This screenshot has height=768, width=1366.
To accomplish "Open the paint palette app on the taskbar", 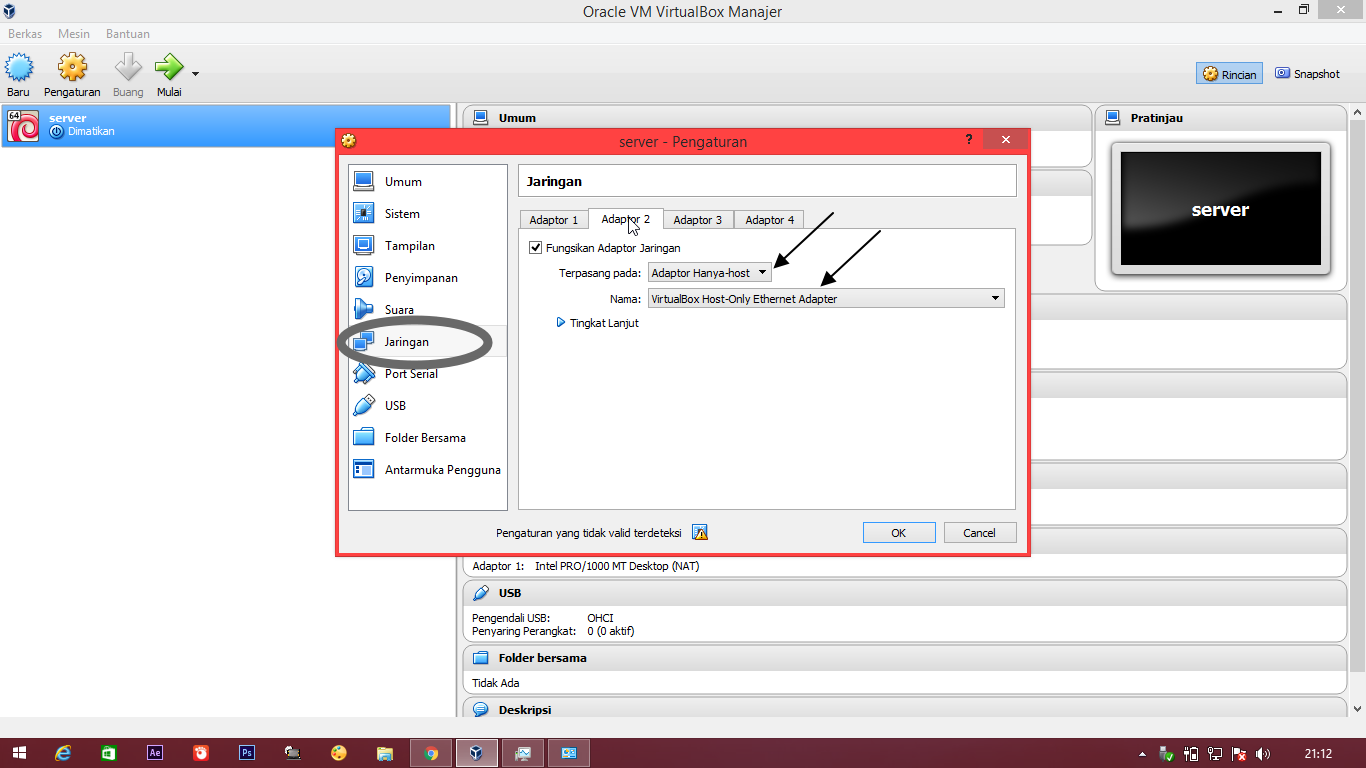I will (x=338, y=753).
